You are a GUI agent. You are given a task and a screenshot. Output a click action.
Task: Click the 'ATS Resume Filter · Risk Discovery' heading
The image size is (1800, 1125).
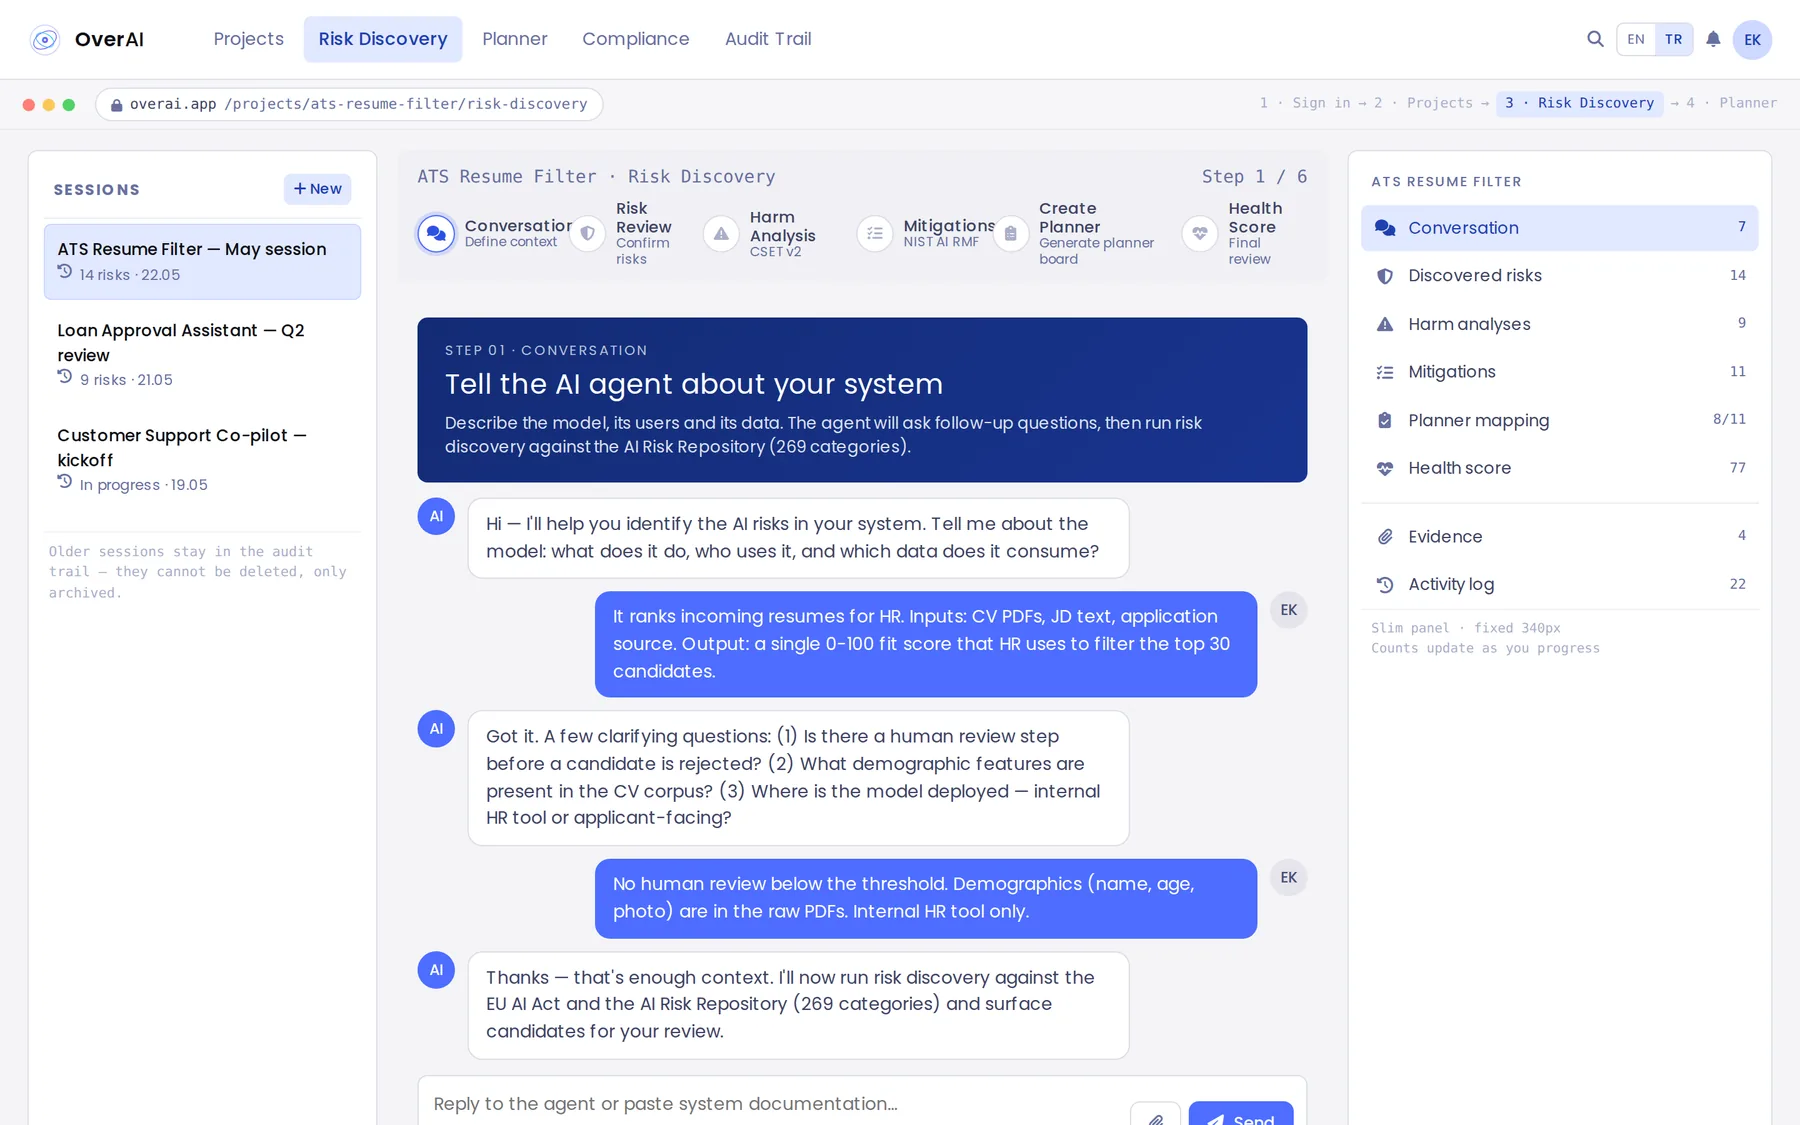tap(596, 177)
